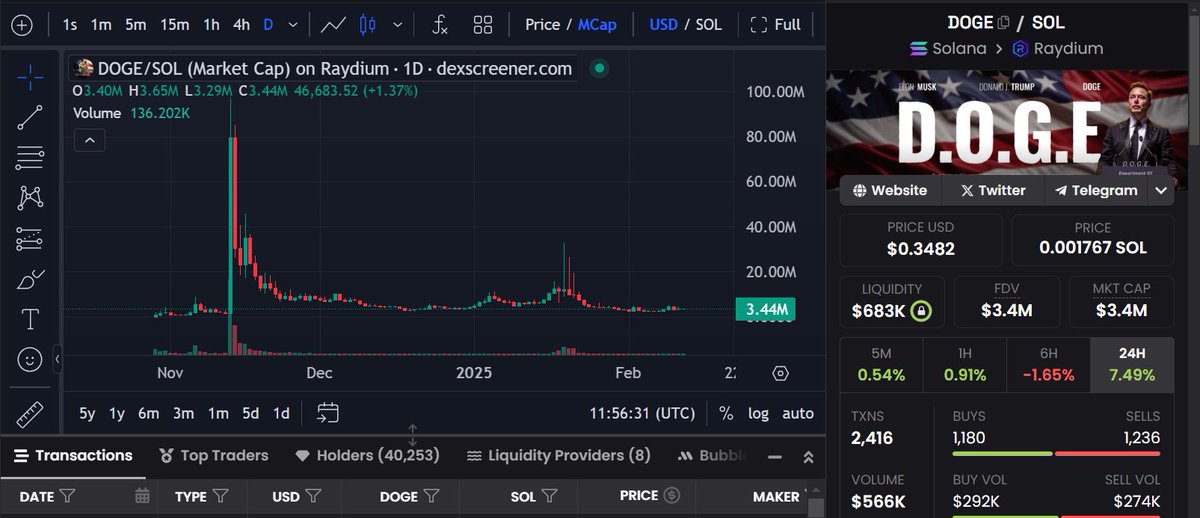This screenshot has height=518, width=1200.
Task: Expand the bottom panel chevrons
Action: (809, 456)
